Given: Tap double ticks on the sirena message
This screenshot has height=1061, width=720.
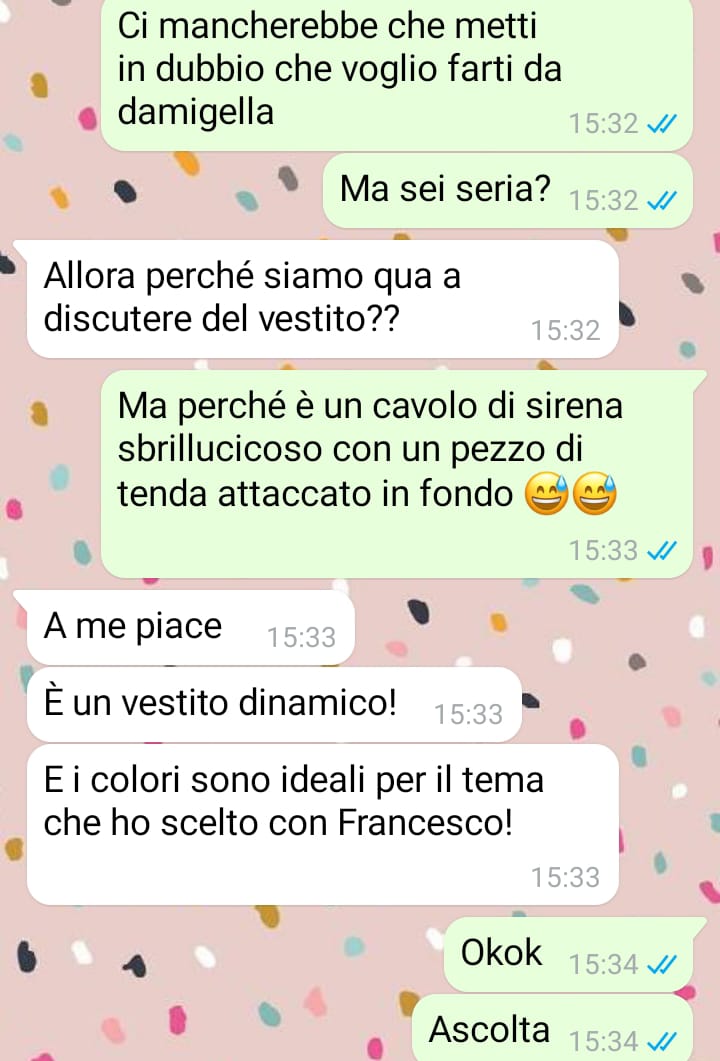Looking at the screenshot, I should 662,551.
